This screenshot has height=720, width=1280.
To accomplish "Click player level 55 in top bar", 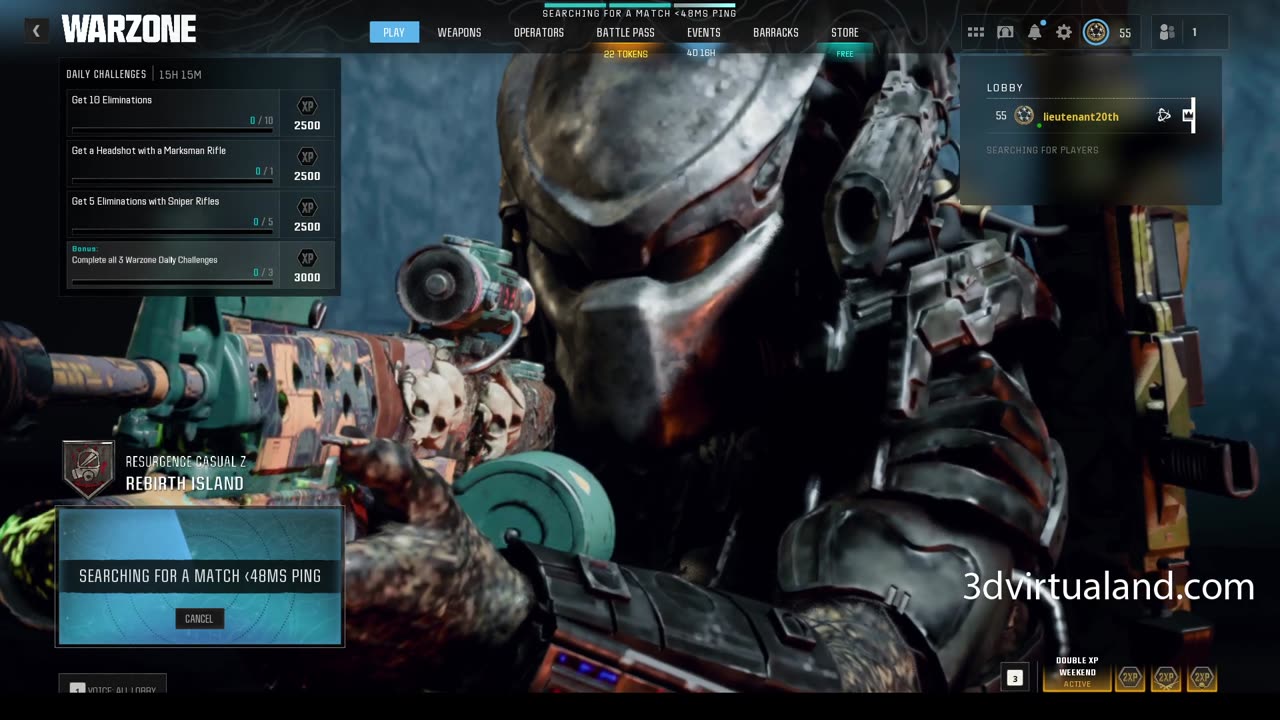I will [1125, 33].
